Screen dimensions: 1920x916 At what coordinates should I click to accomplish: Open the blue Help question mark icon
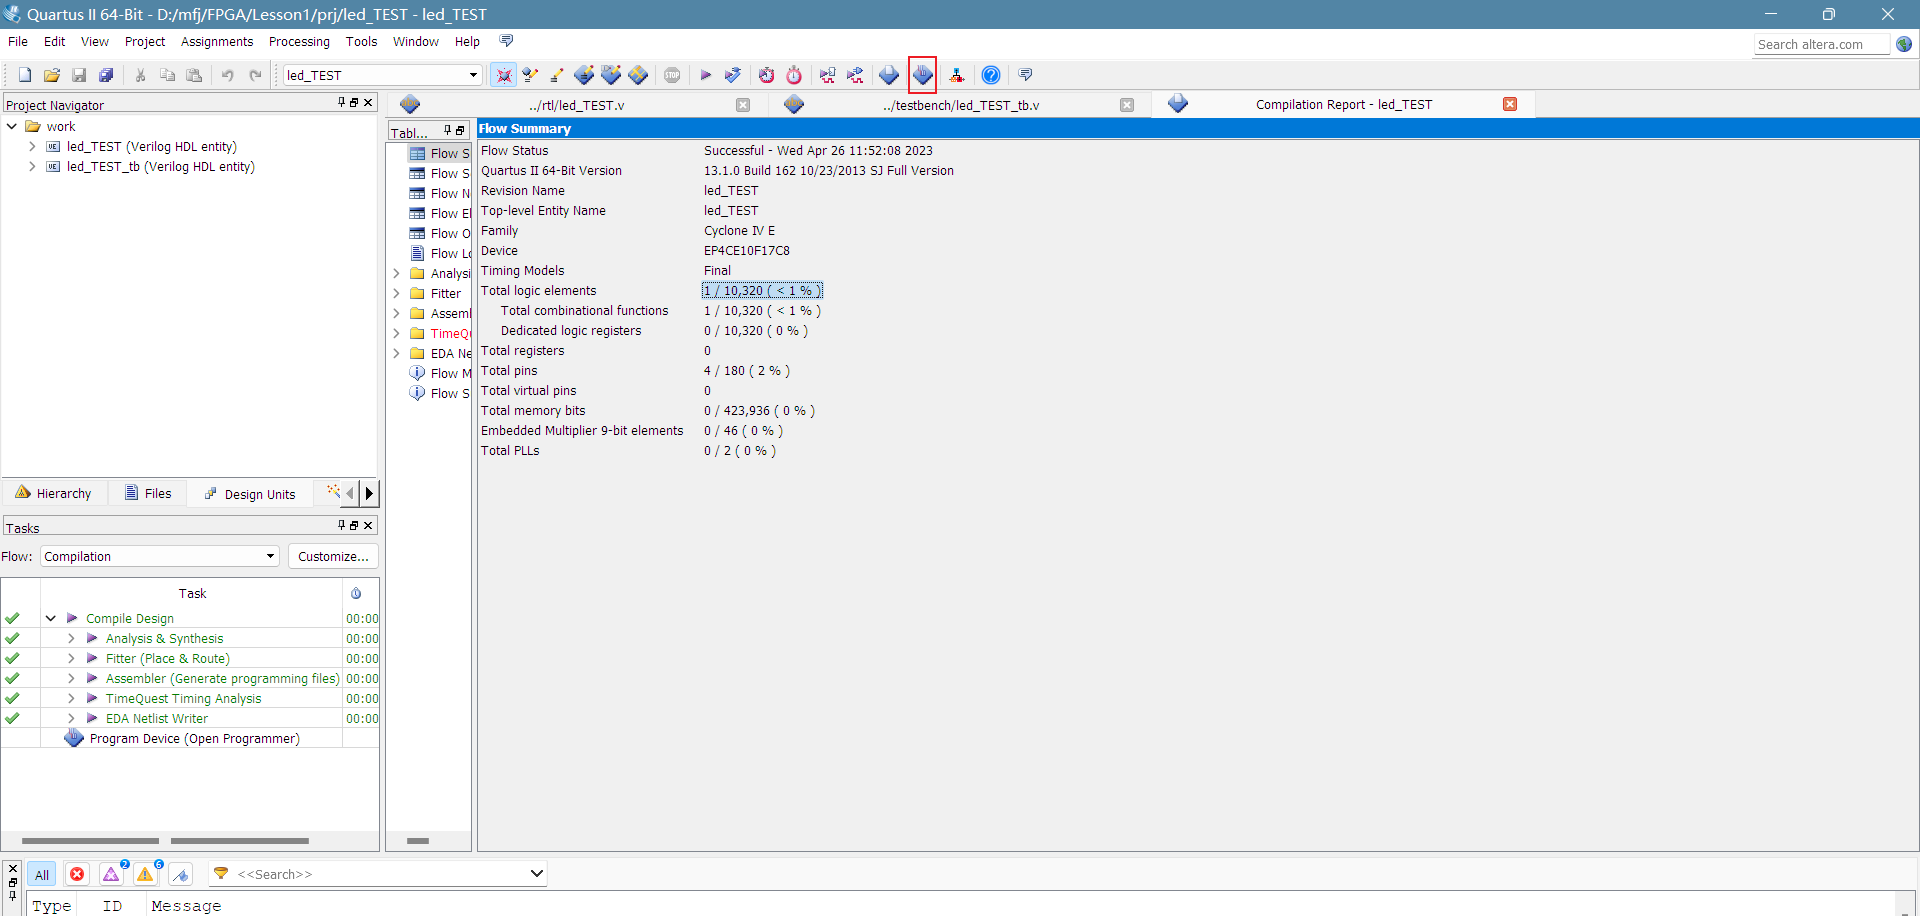pyautogui.click(x=991, y=75)
